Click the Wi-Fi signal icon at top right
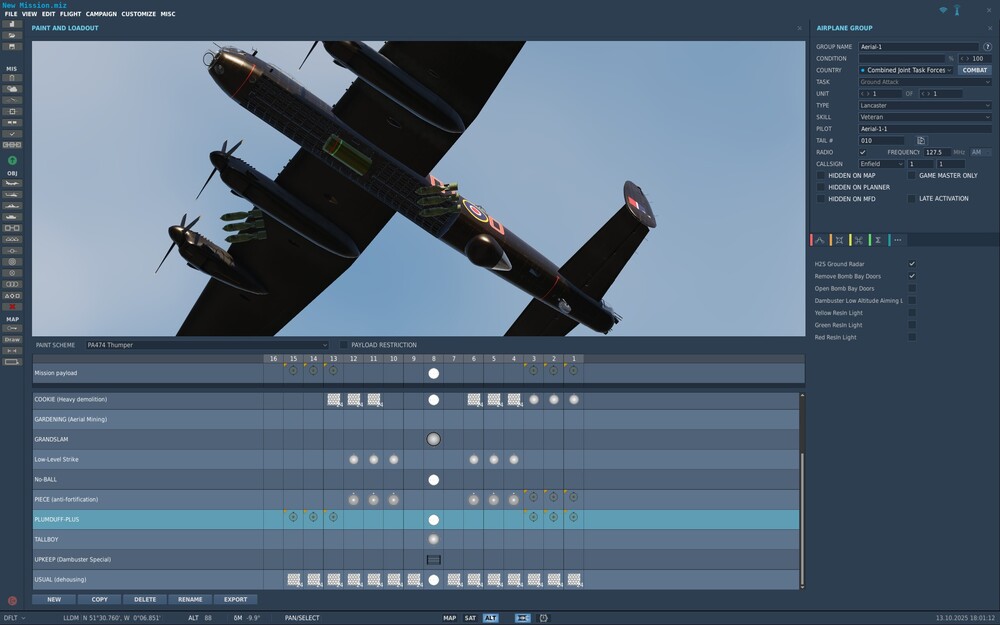 (x=943, y=10)
